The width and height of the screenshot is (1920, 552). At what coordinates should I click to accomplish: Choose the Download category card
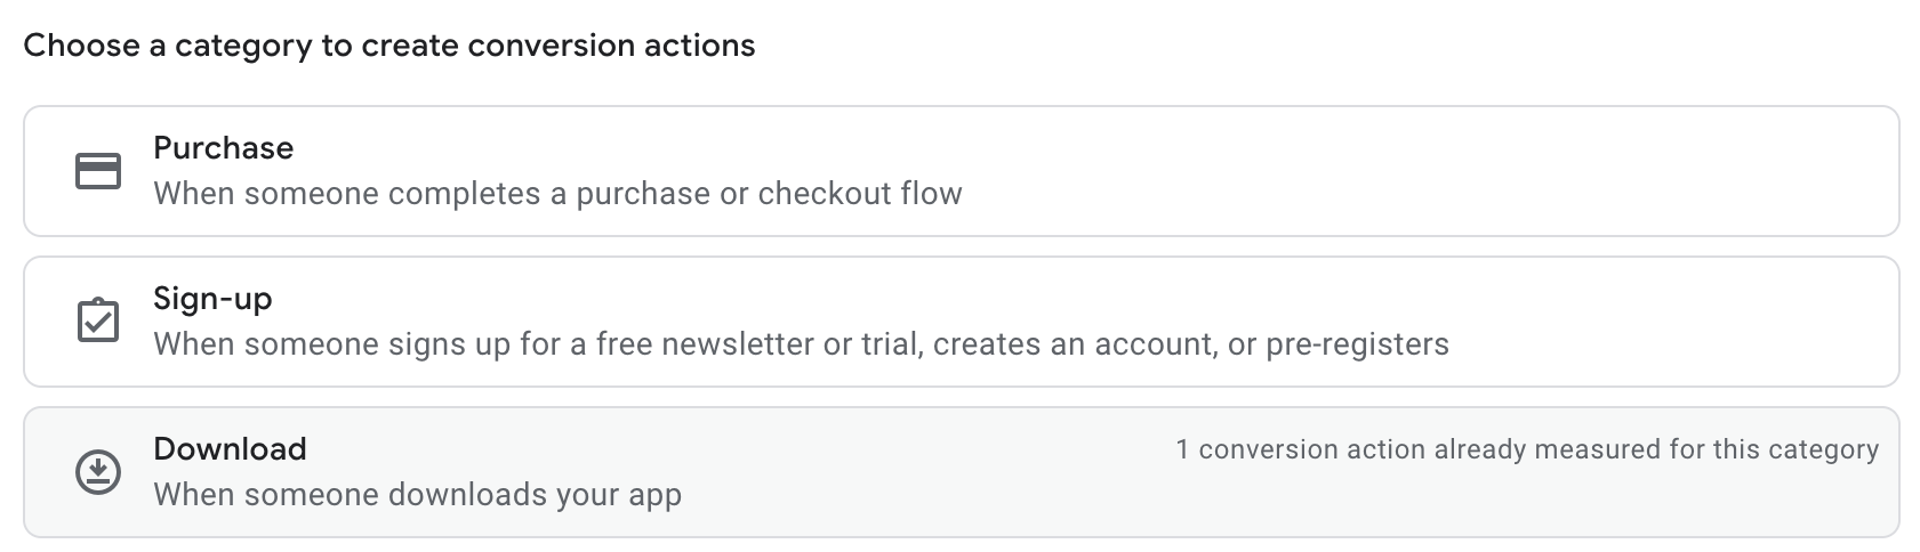click(961, 472)
